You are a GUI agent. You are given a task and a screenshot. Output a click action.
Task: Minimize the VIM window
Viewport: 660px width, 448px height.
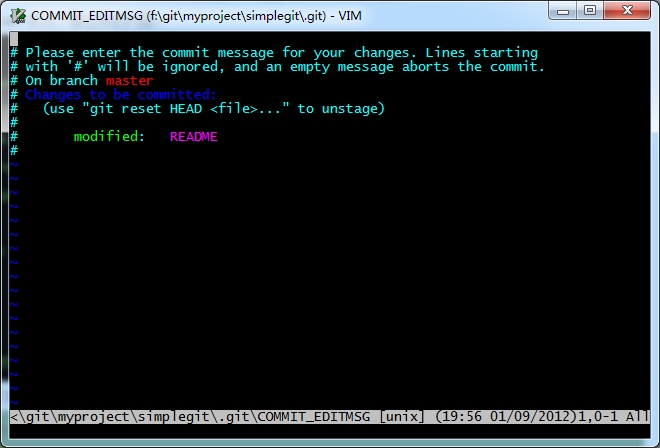click(x=563, y=11)
